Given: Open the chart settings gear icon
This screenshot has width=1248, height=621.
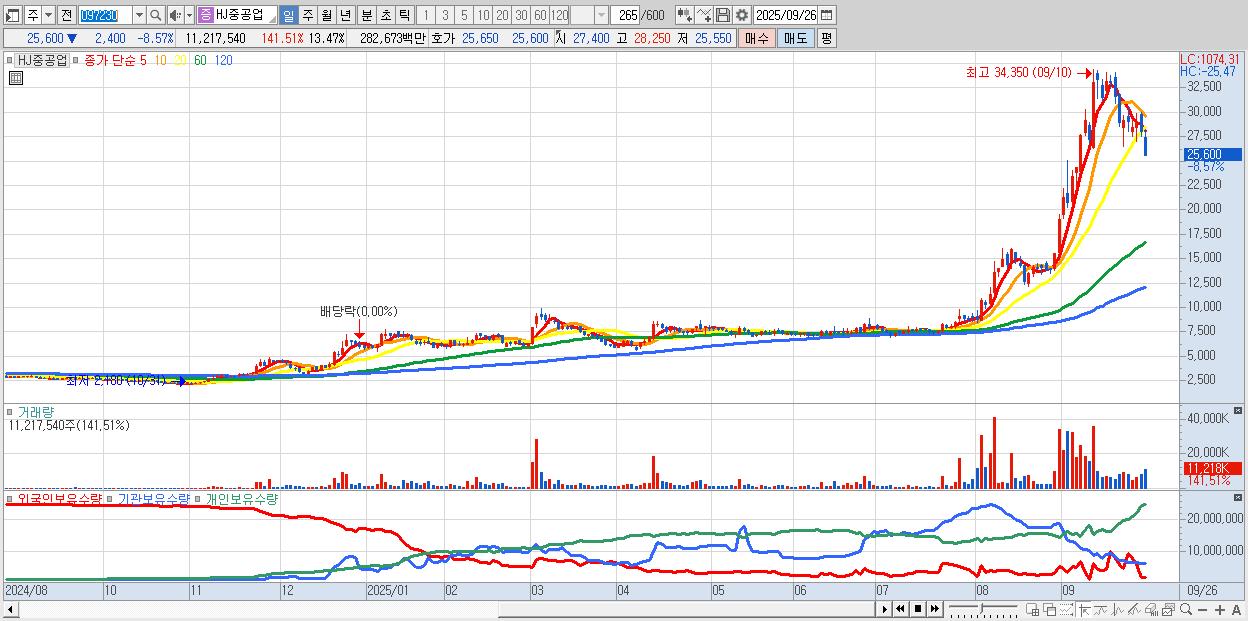Looking at the screenshot, I should click(741, 15).
